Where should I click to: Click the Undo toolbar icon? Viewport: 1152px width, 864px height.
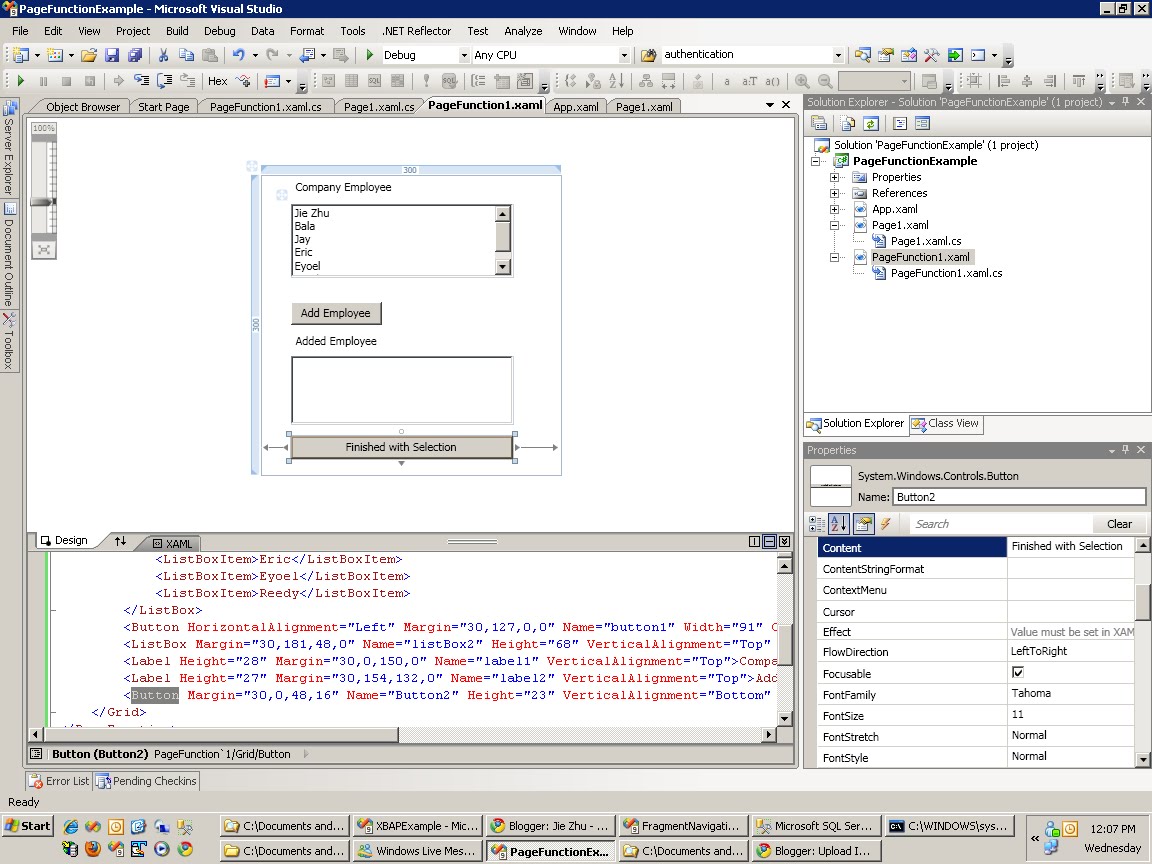pyautogui.click(x=237, y=55)
